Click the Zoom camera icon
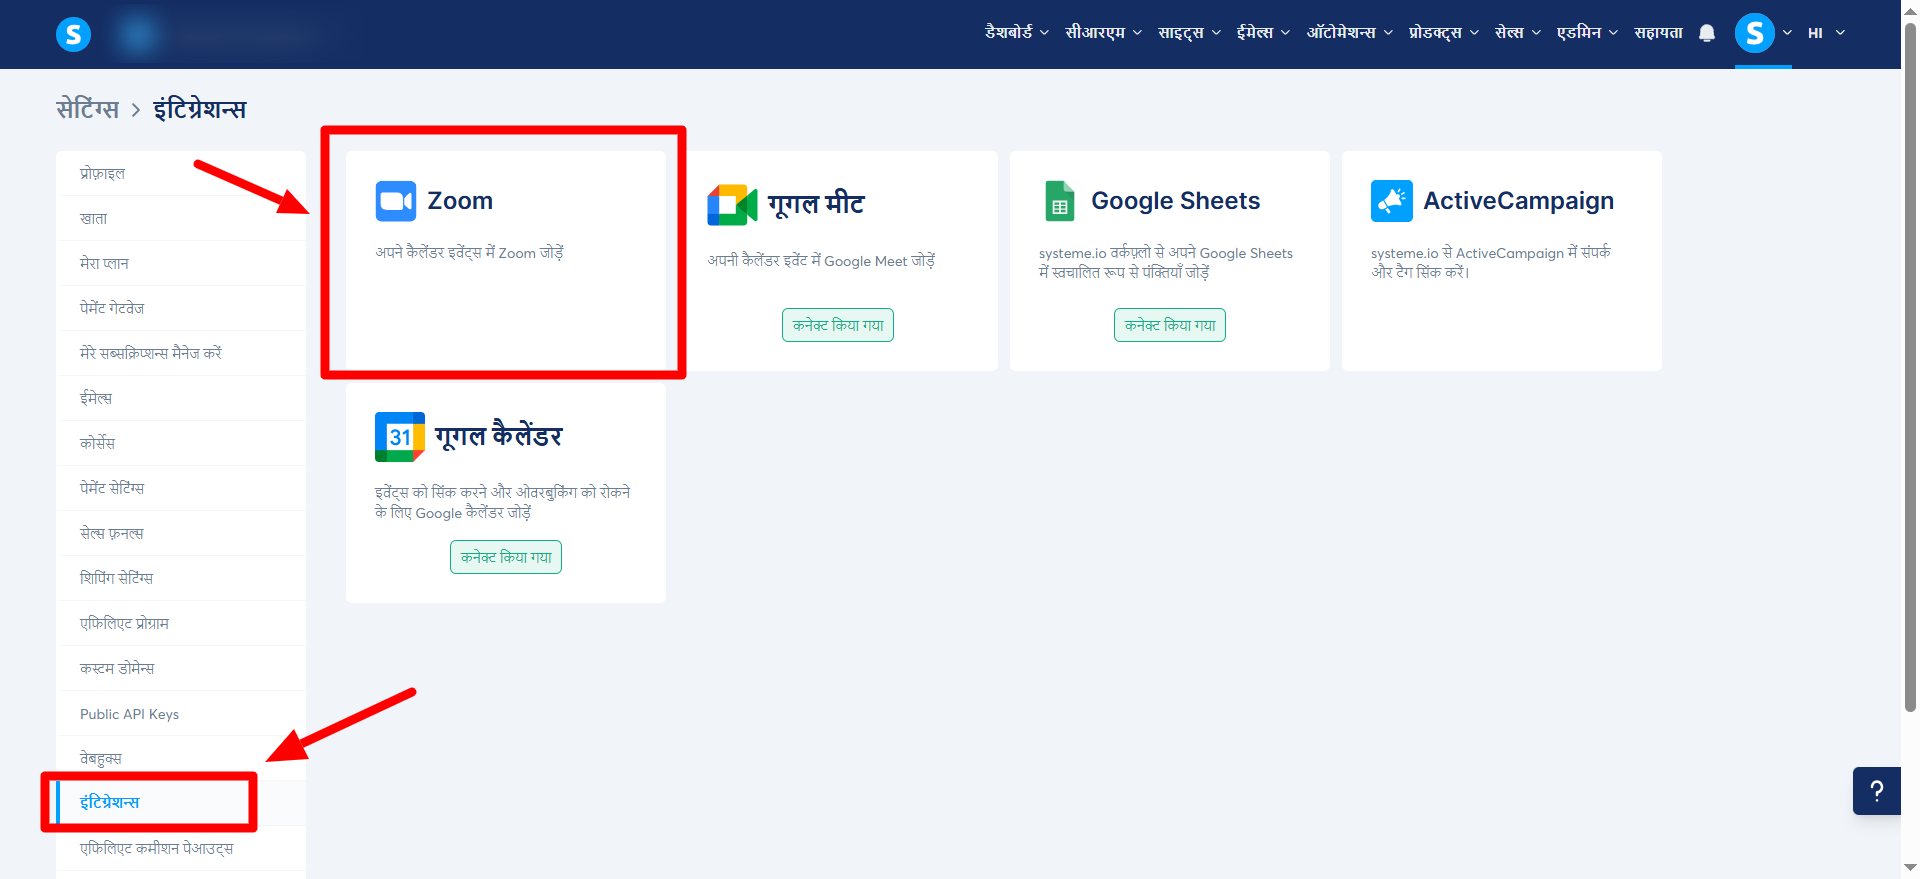 (396, 201)
